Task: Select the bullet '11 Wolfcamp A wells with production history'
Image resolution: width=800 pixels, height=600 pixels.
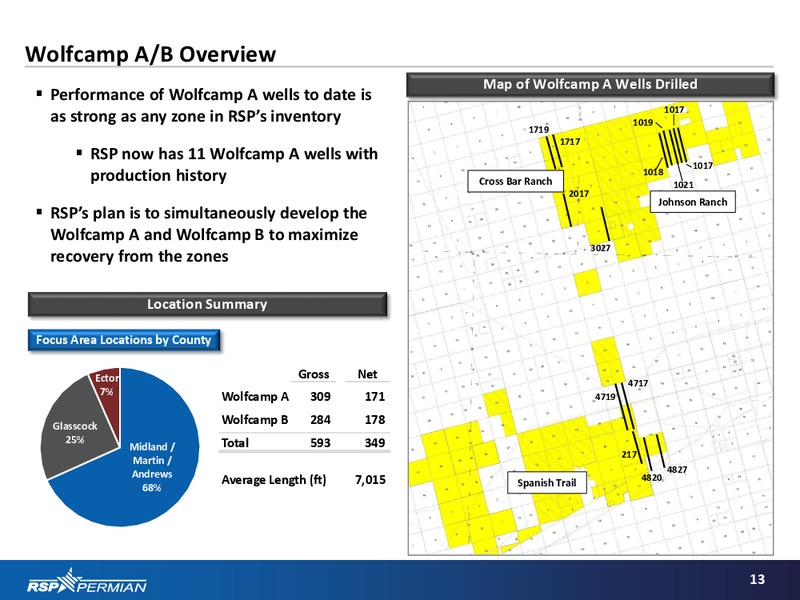Action: click(234, 164)
